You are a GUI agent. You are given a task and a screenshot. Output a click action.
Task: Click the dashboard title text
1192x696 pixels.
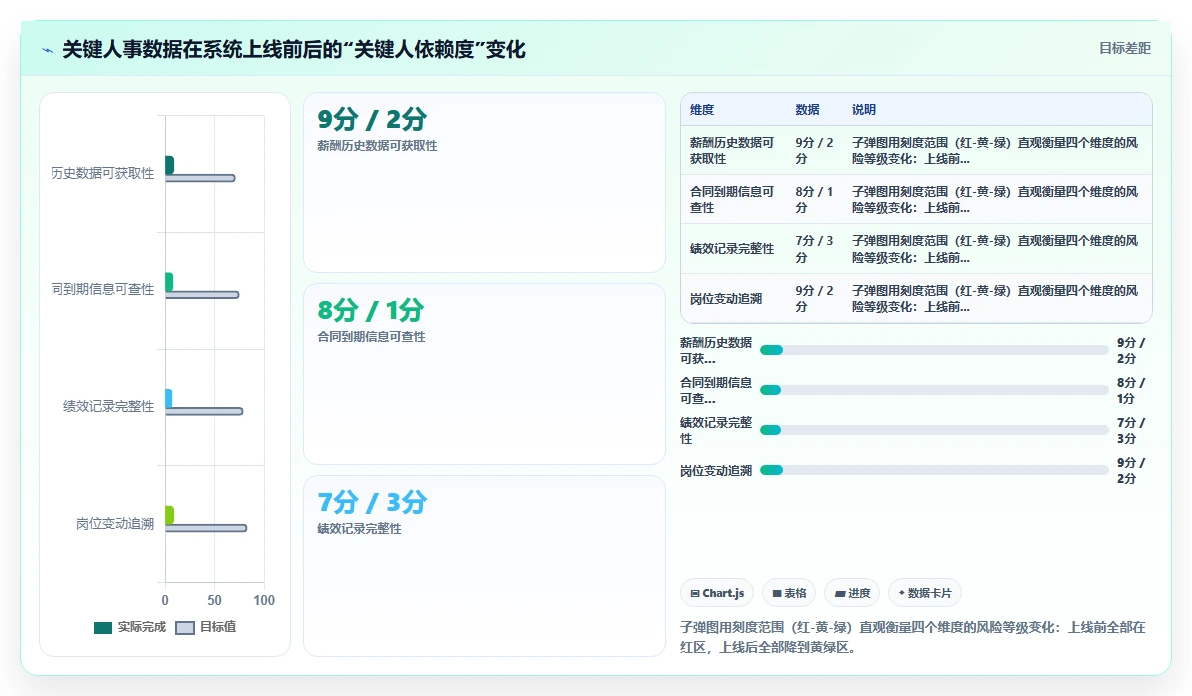point(293,49)
